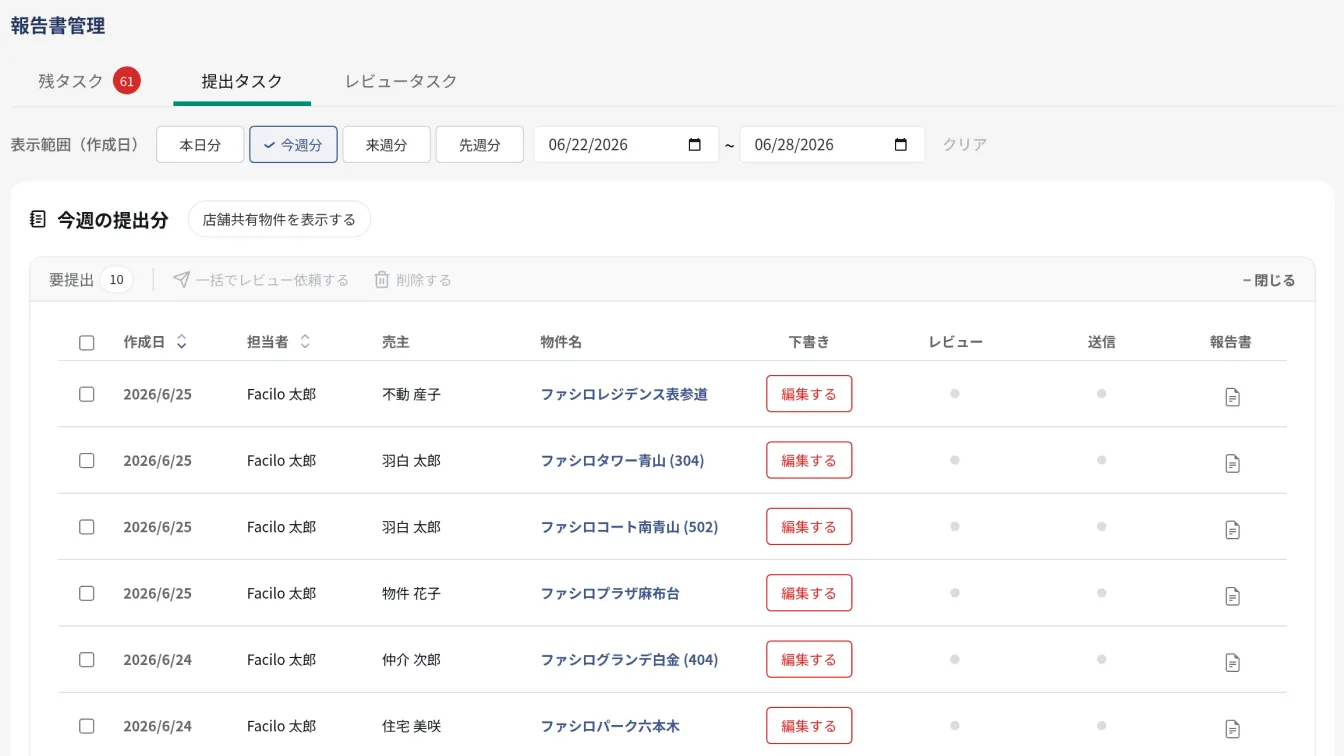Click the 今週の提出分 heading
1344x756 pixels.
[112, 220]
